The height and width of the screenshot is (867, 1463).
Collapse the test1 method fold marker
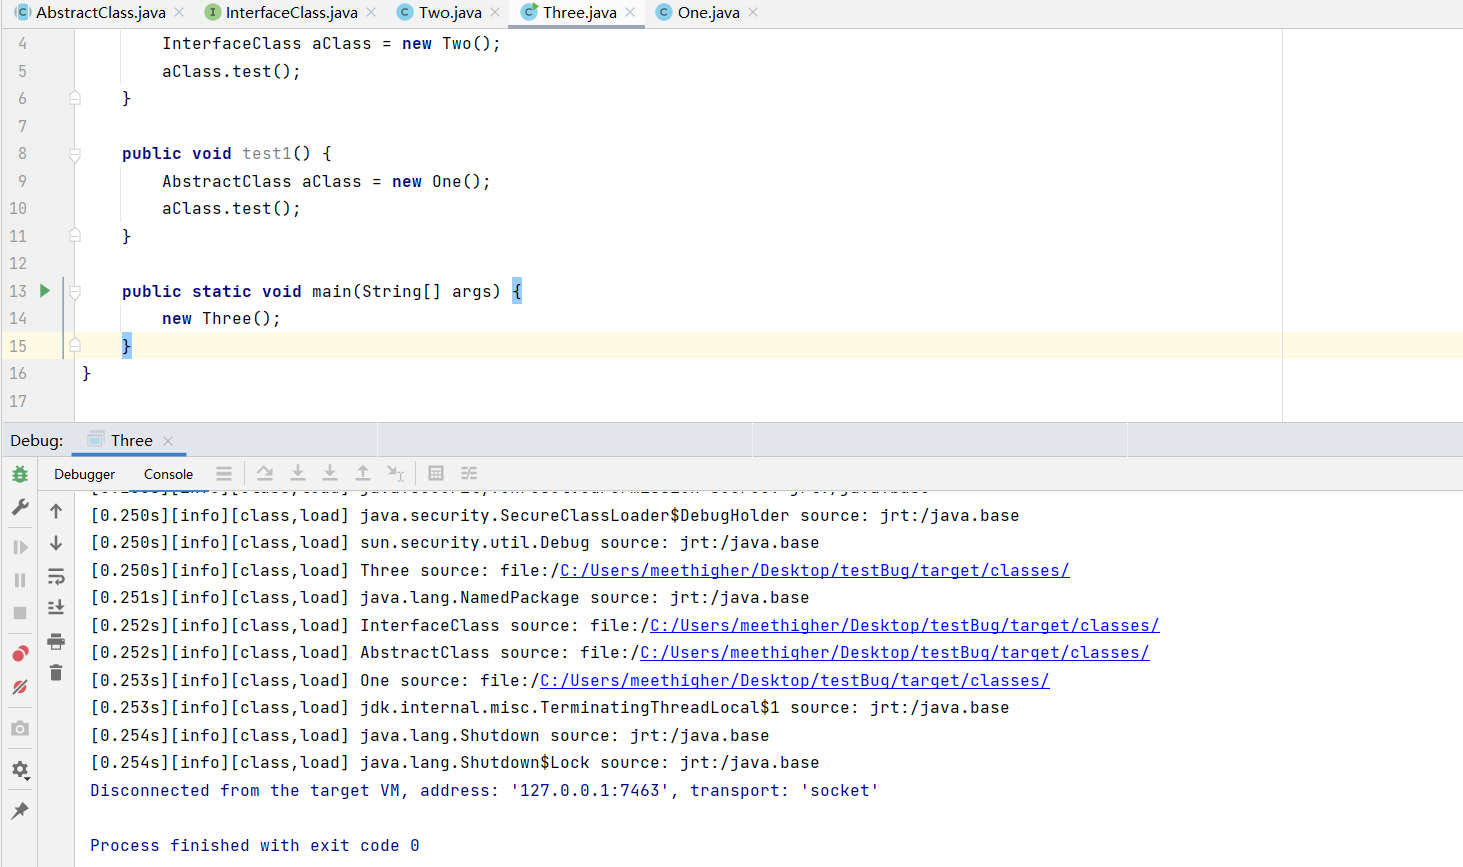click(x=75, y=154)
